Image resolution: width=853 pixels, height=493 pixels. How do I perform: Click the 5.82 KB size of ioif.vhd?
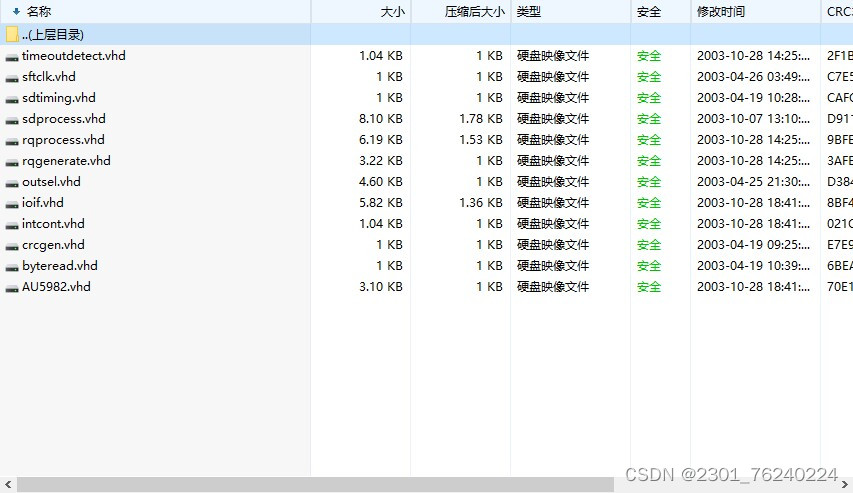pyautogui.click(x=380, y=203)
